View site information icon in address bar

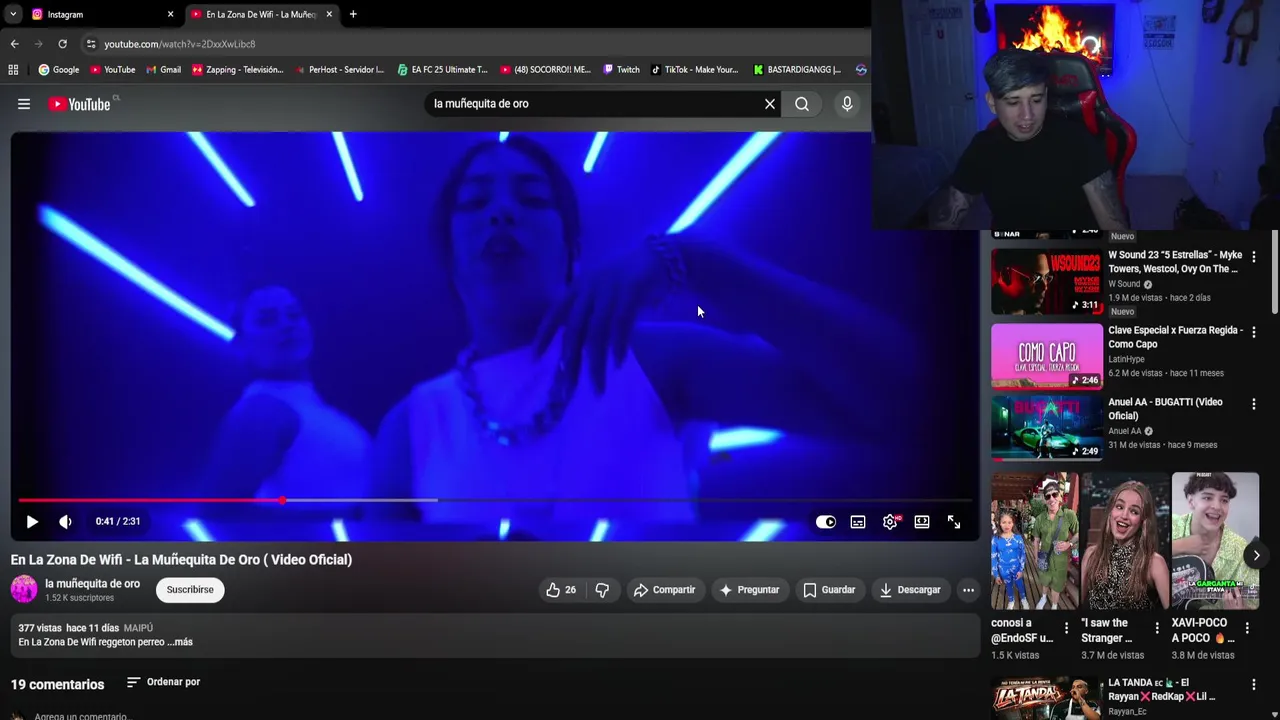click(91, 44)
